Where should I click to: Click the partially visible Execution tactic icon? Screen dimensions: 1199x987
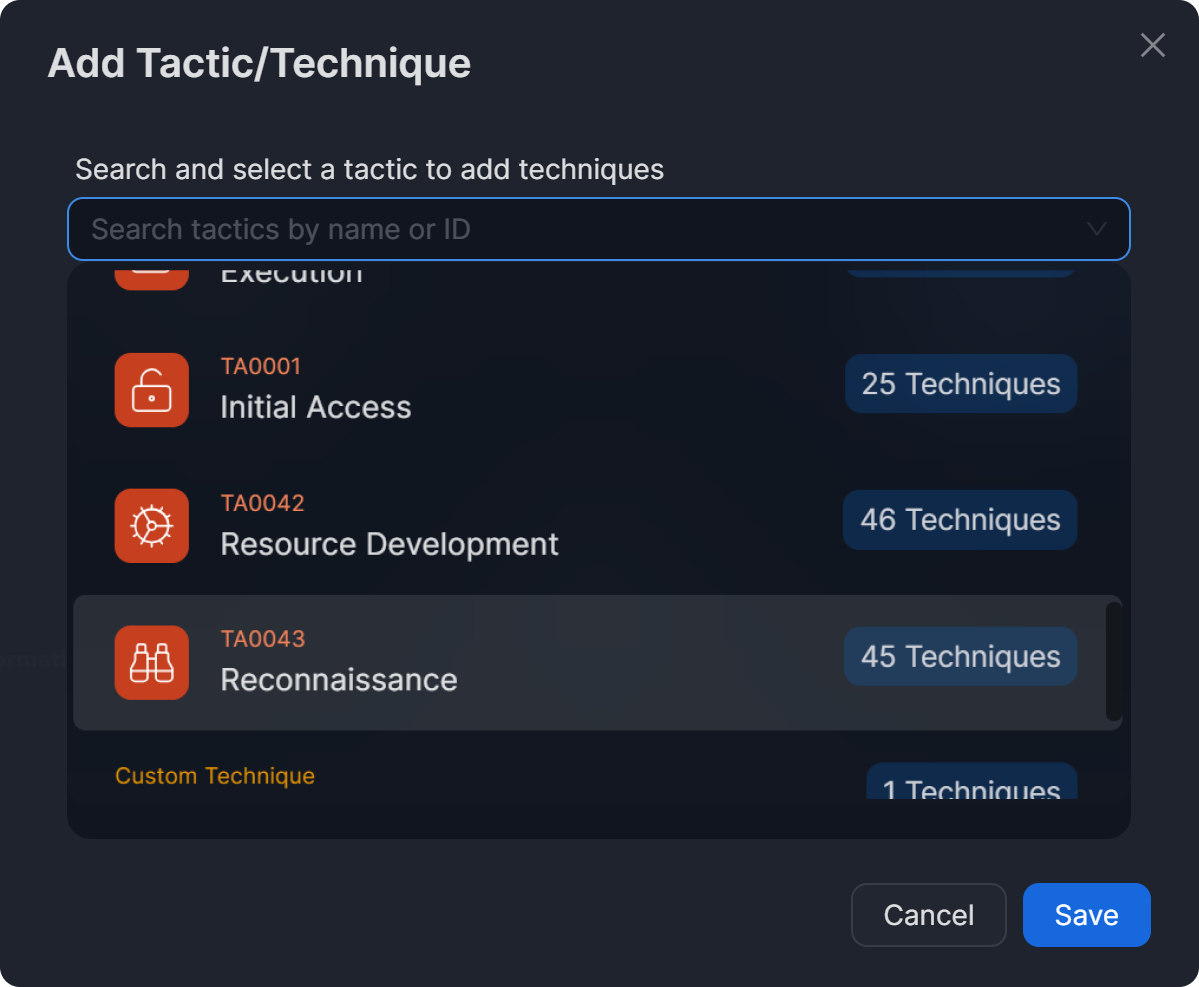click(x=152, y=277)
